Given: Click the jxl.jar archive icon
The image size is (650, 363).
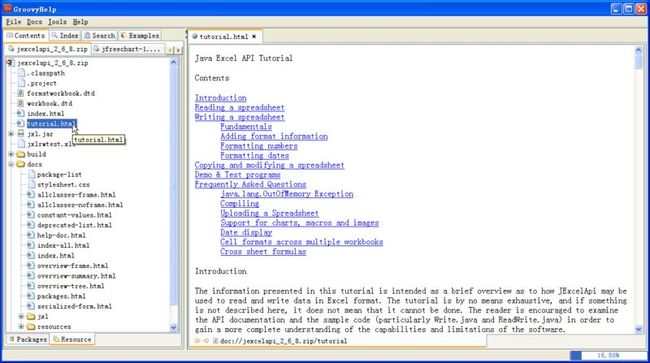Looking at the screenshot, I should (x=21, y=134).
